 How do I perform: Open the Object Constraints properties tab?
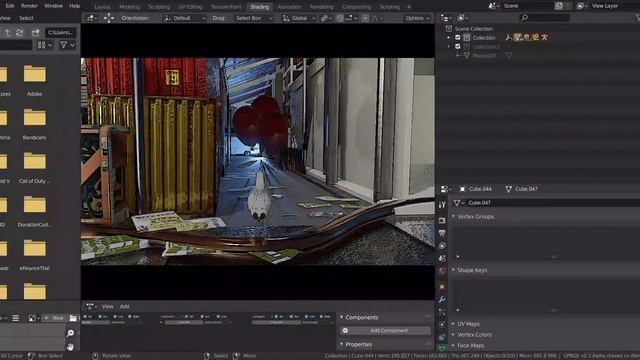pos(442,338)
